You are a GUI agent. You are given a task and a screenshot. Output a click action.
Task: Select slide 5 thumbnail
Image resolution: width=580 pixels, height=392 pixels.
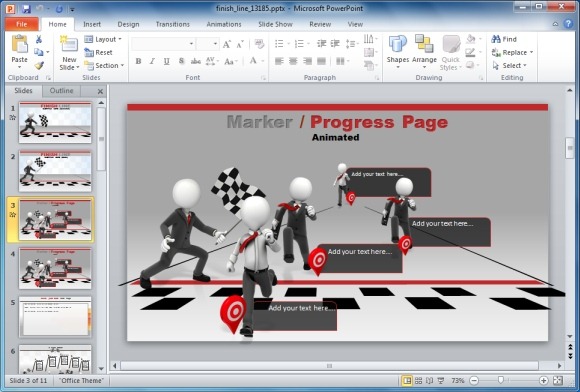(55, 317)
